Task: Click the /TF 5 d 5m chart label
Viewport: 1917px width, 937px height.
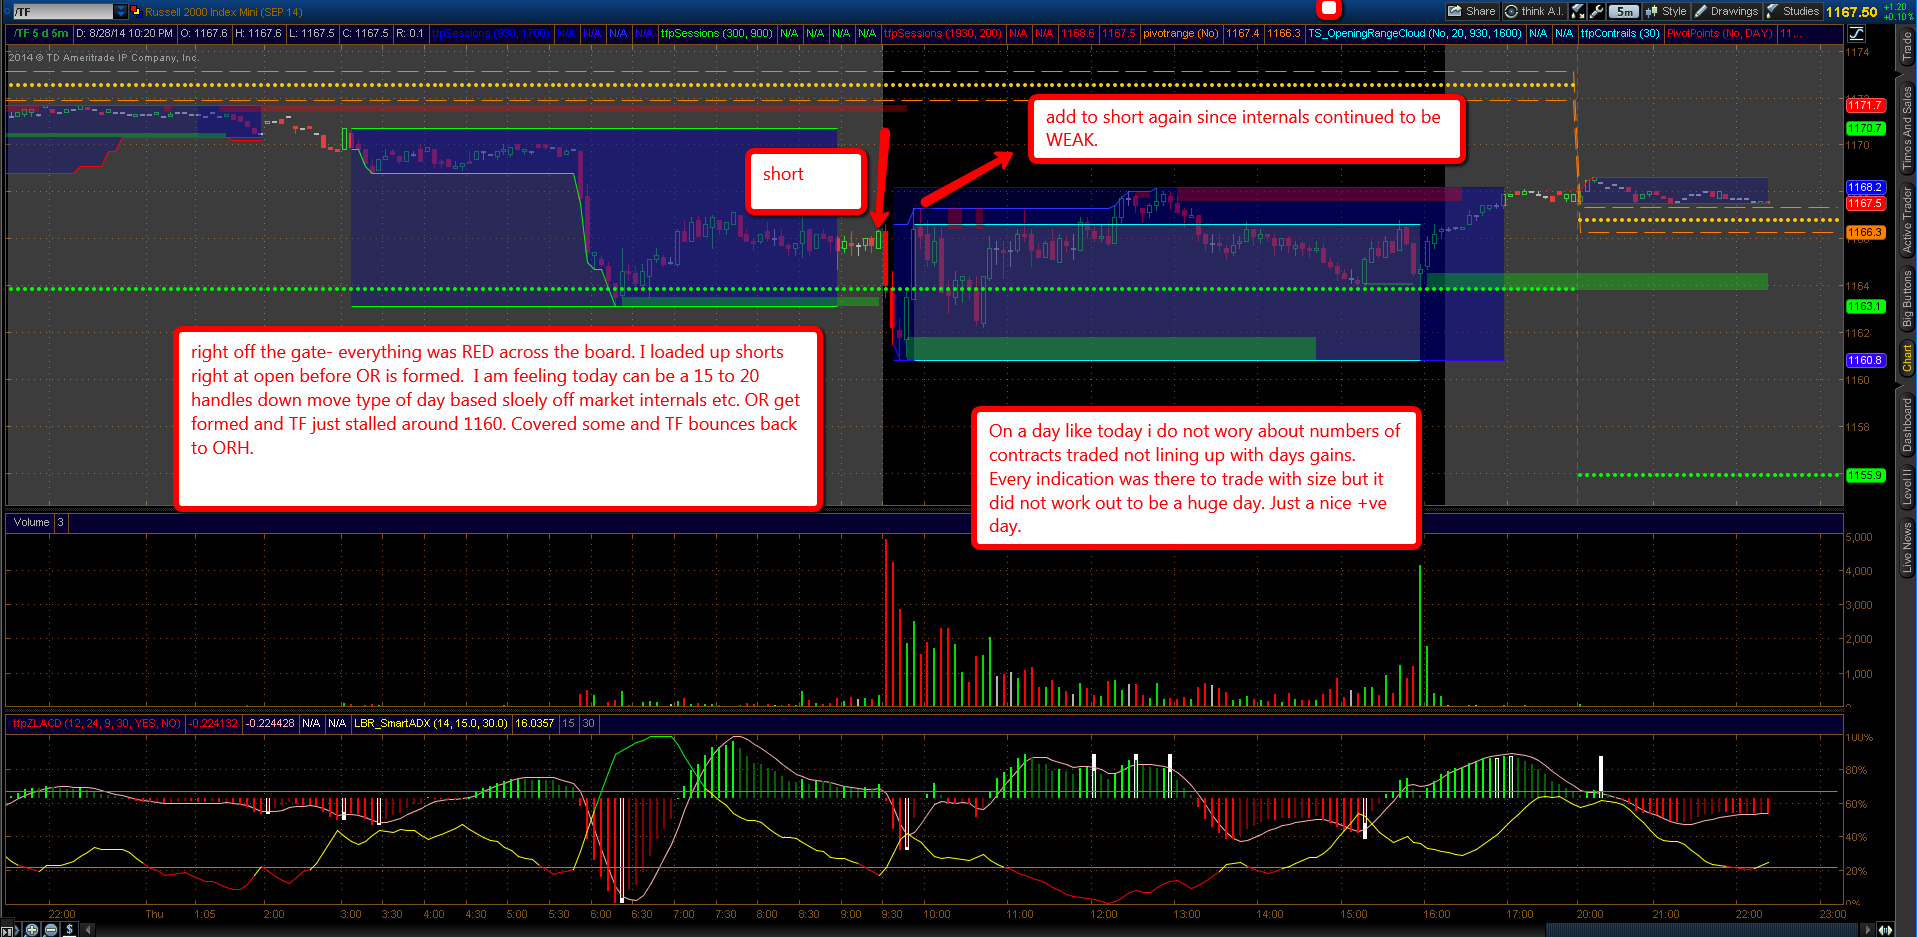Action: (x=41, y=33)
